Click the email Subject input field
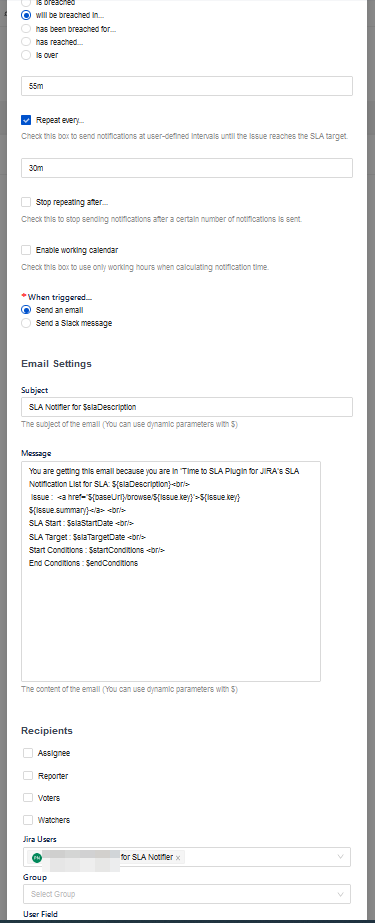The image size is (375, 923). 187,407
